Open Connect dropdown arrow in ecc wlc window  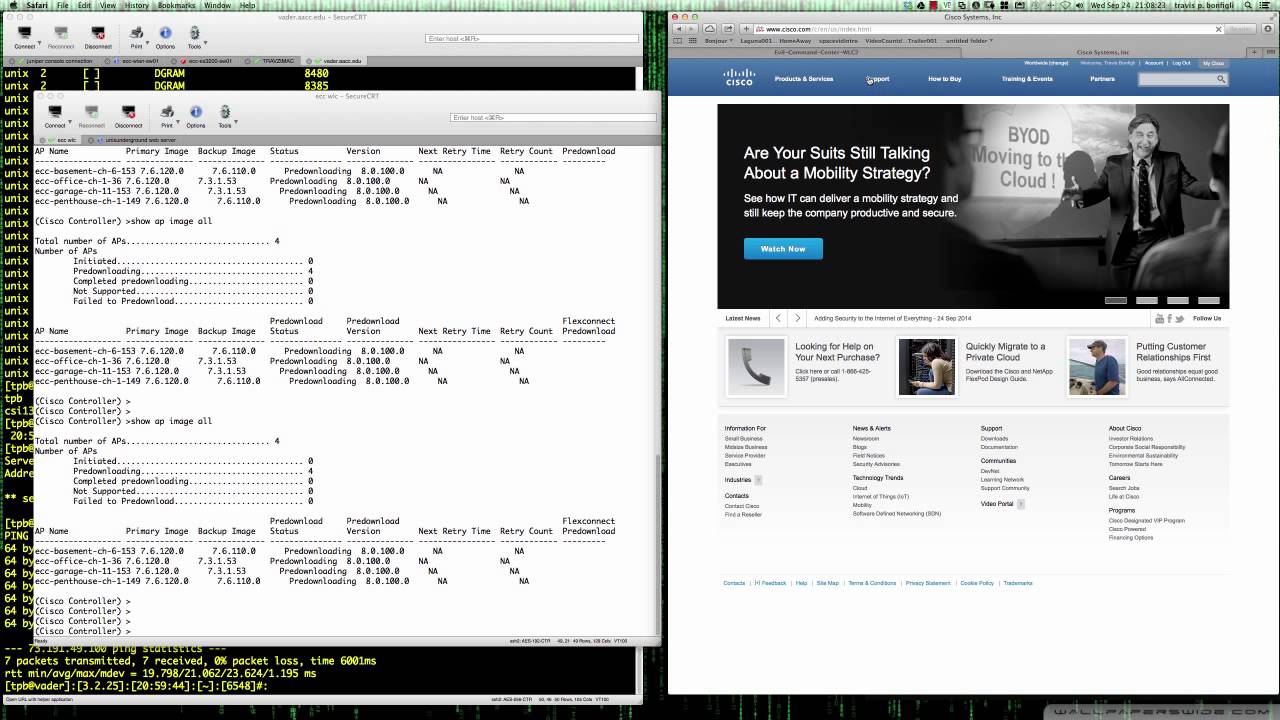(x=68, y=123)
